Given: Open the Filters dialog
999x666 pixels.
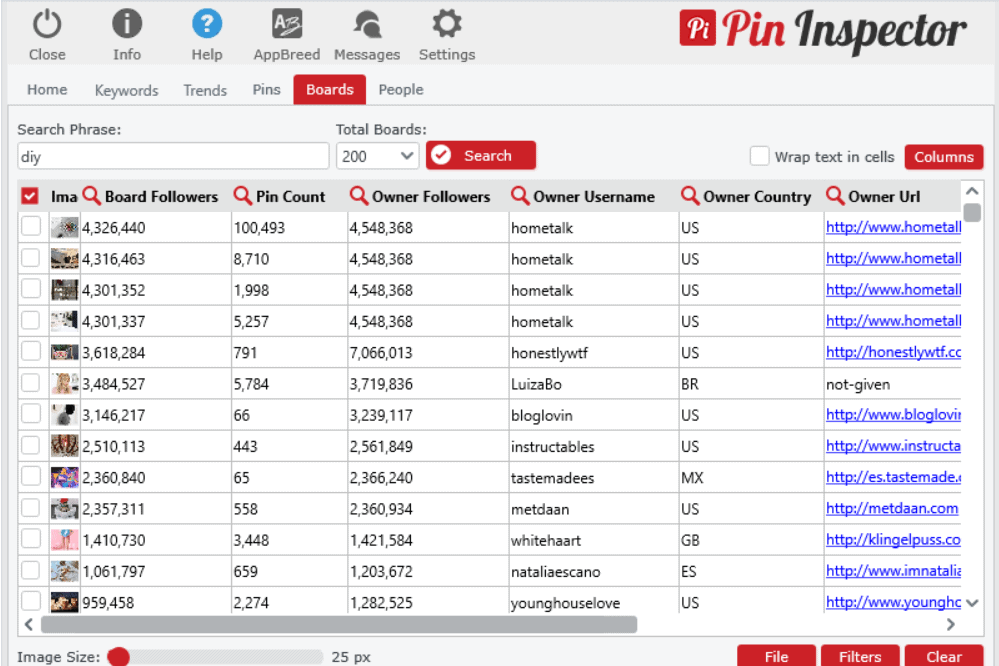Looking at the screenshot, I should tap(859, 656).
